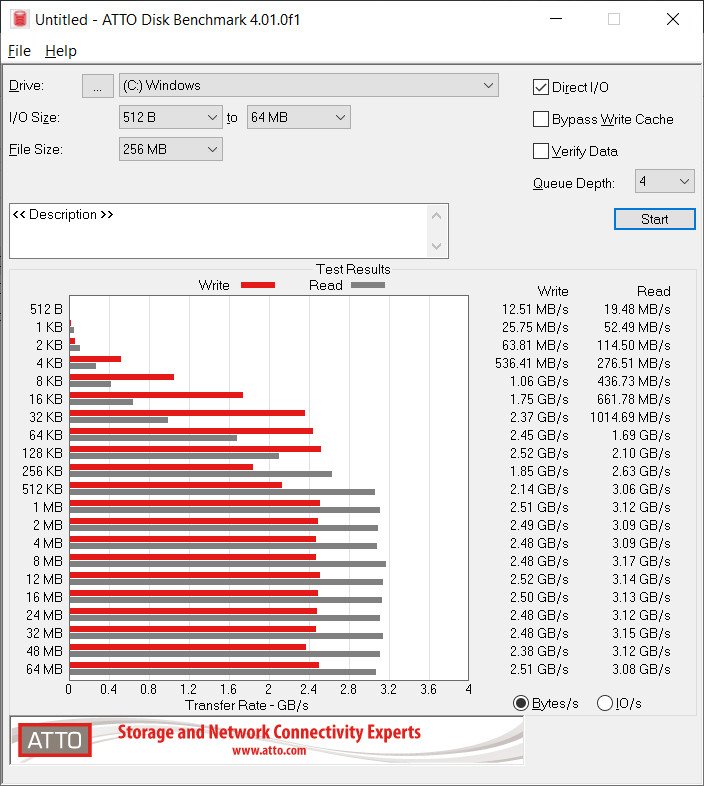Minimize the ATTO Disk Benchmark window
Image resolution: width=704 pixels, height=786 pixels.
pos(556,19)
